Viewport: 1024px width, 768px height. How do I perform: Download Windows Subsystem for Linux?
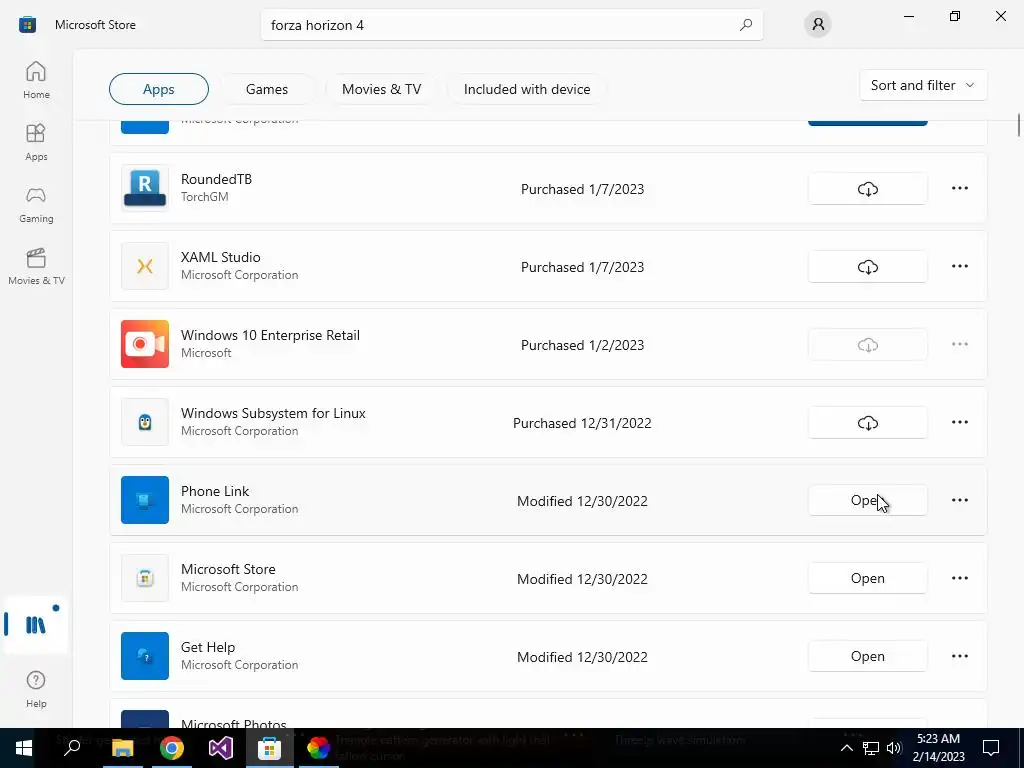coord(867,423)
